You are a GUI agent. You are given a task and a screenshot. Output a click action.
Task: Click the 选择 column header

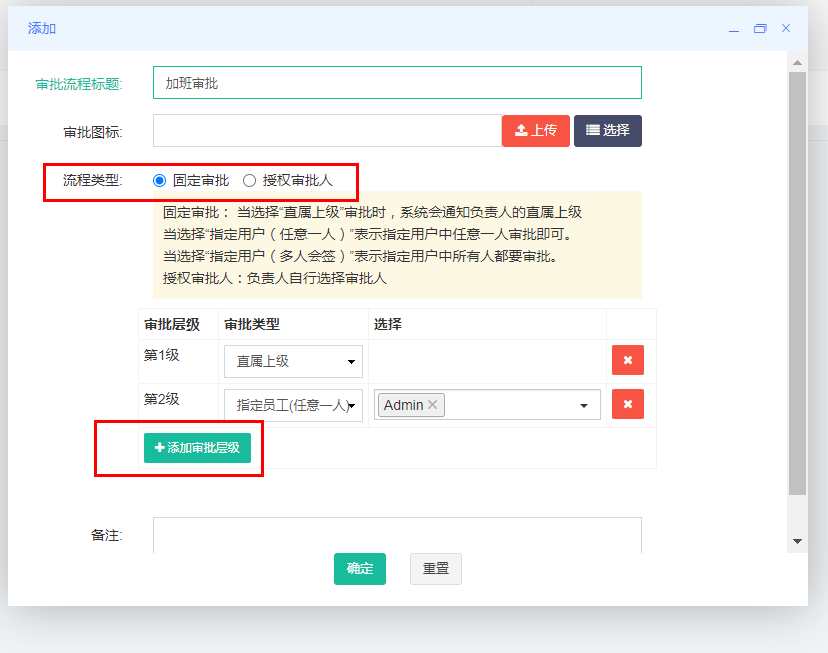click(388, 324)
